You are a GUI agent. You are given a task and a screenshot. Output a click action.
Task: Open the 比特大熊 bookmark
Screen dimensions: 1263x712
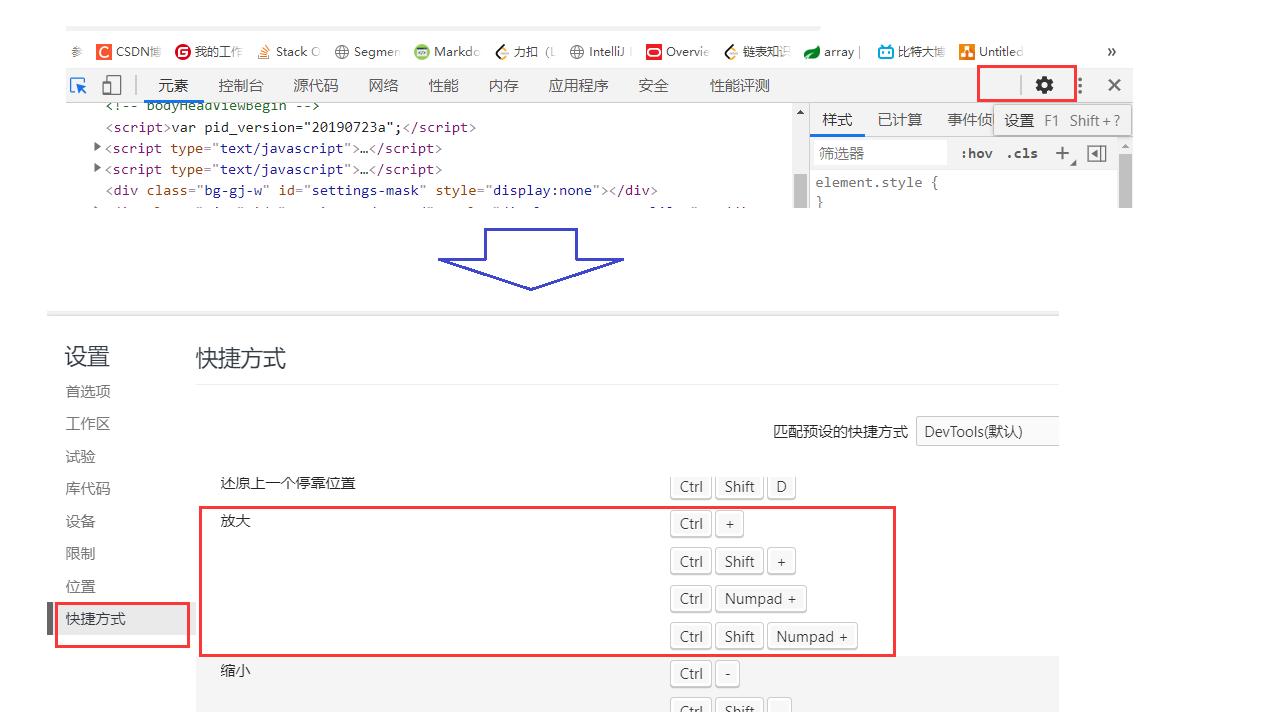click(910, 52)
